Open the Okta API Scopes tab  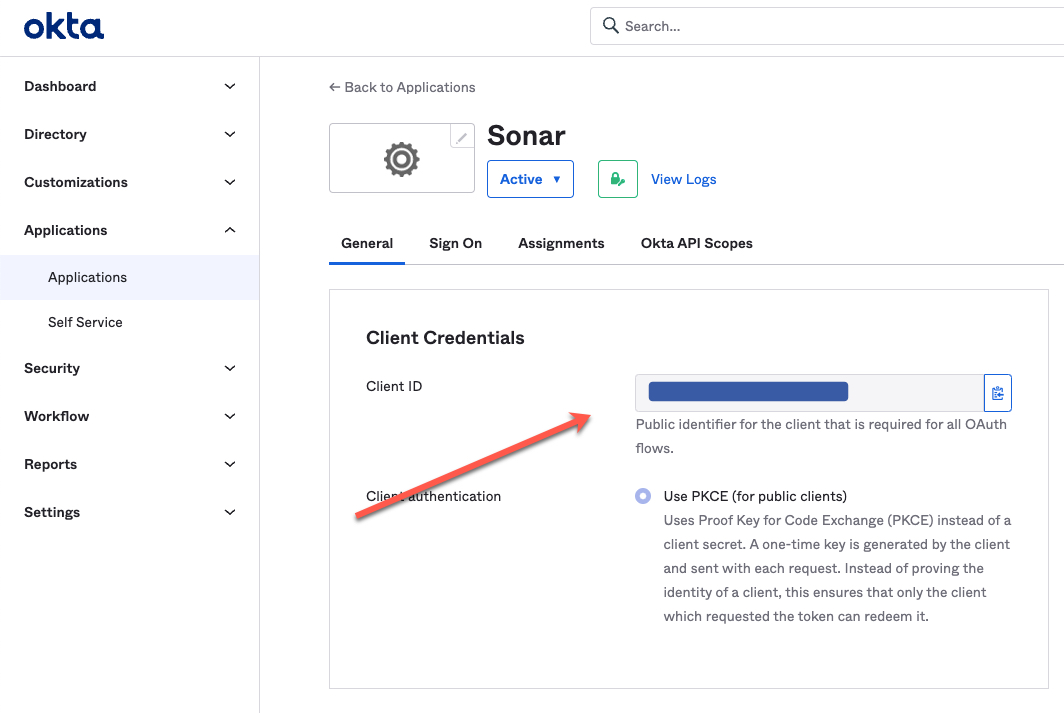697,244
